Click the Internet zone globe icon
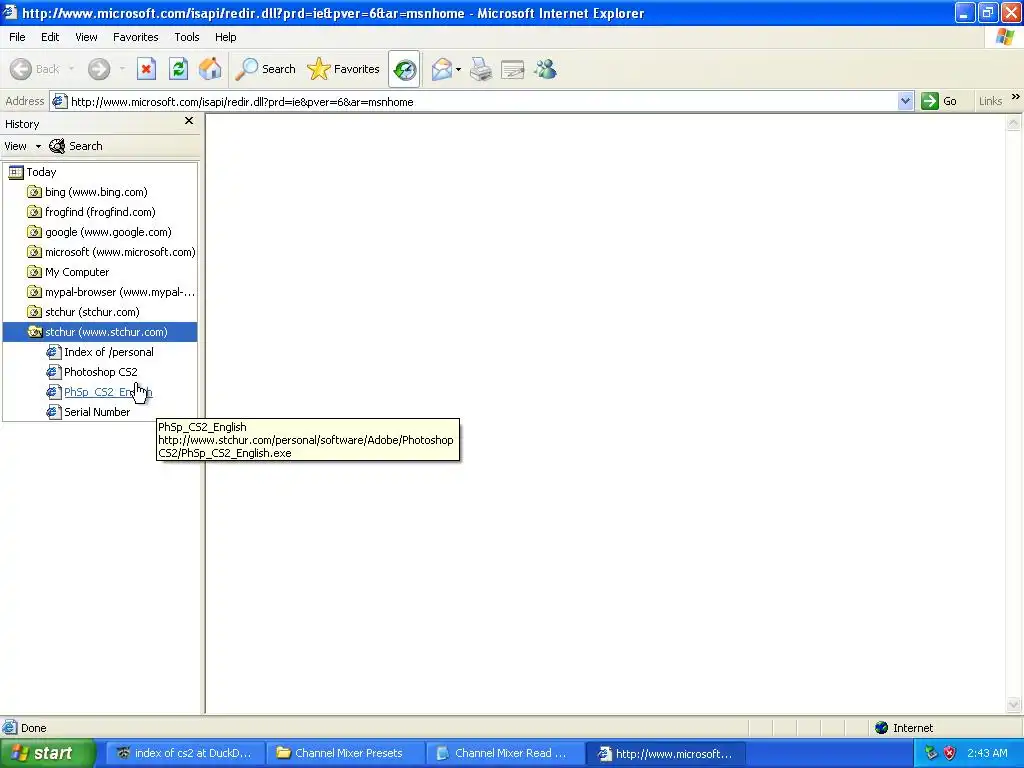Viewport: 1024px width, 768px height. click(x=882, y=728)
